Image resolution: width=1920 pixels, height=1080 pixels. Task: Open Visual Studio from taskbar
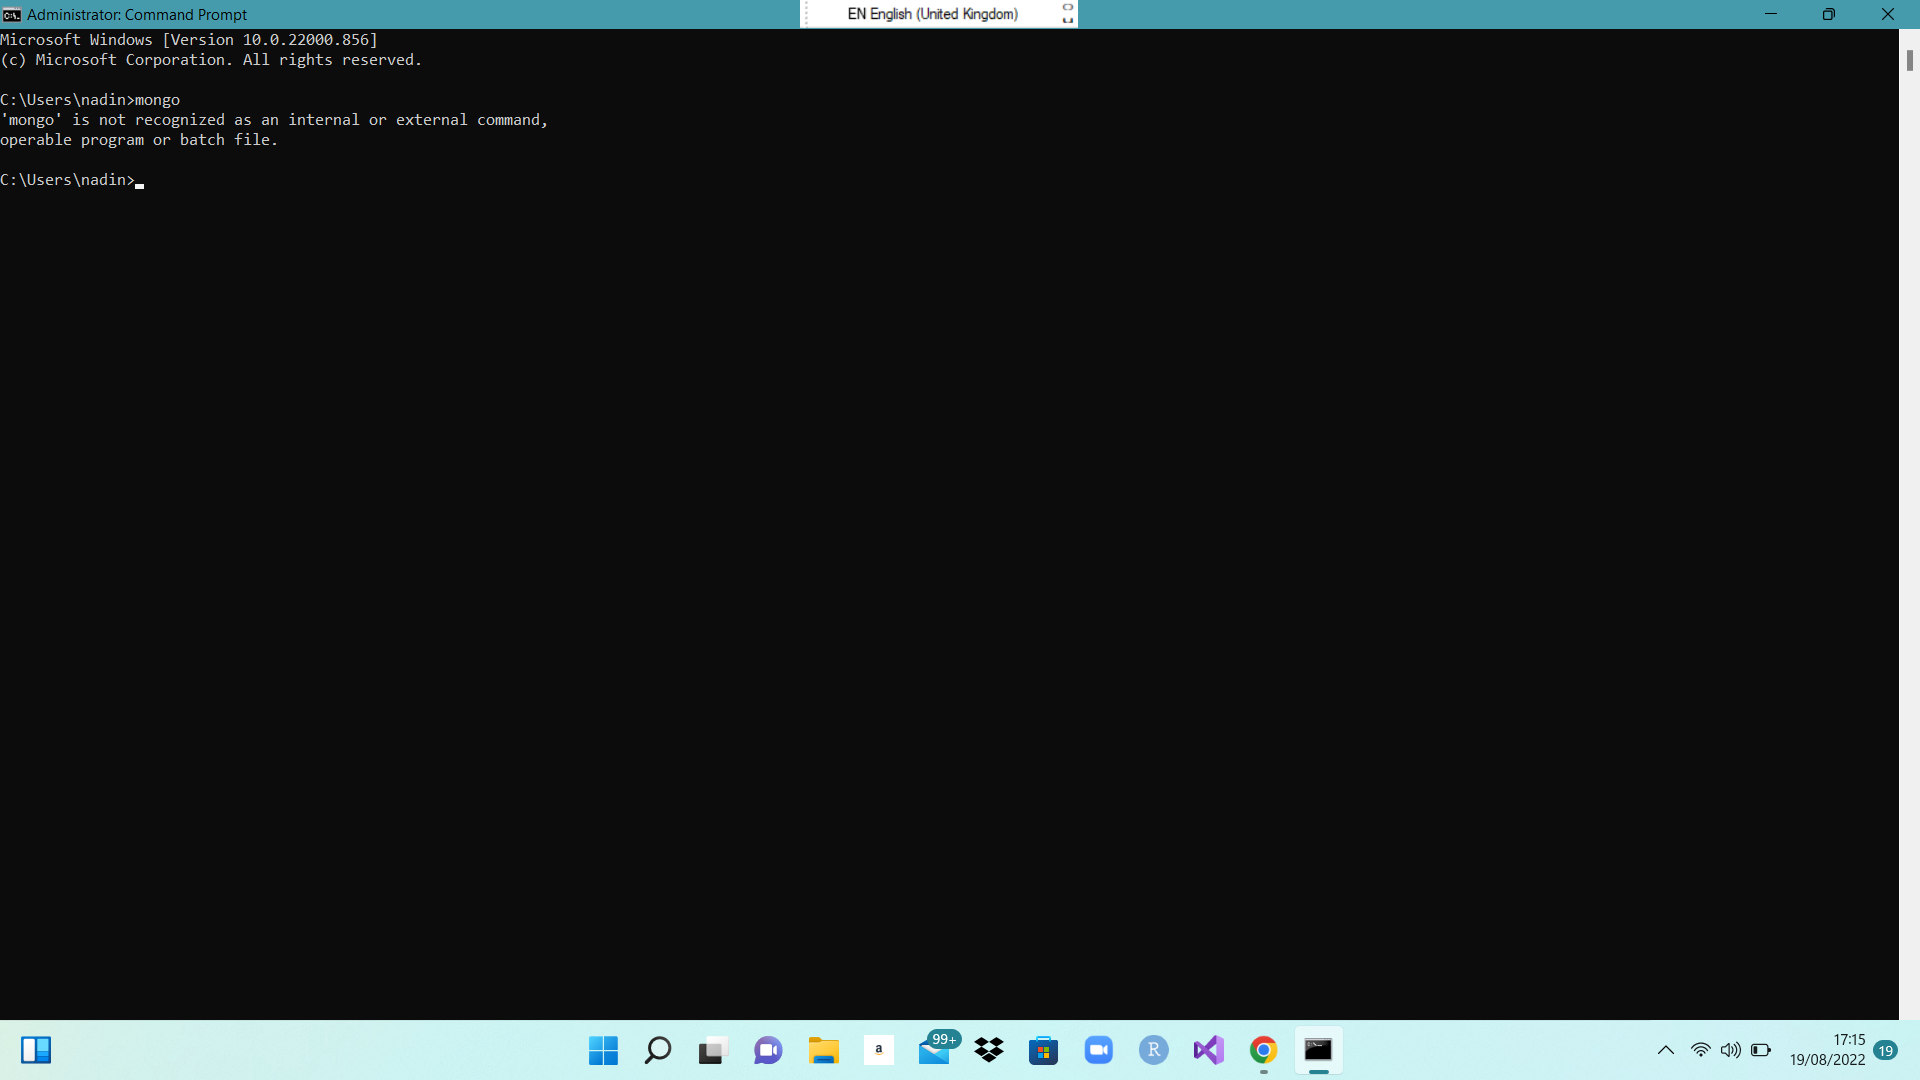coord(1209,1050)
